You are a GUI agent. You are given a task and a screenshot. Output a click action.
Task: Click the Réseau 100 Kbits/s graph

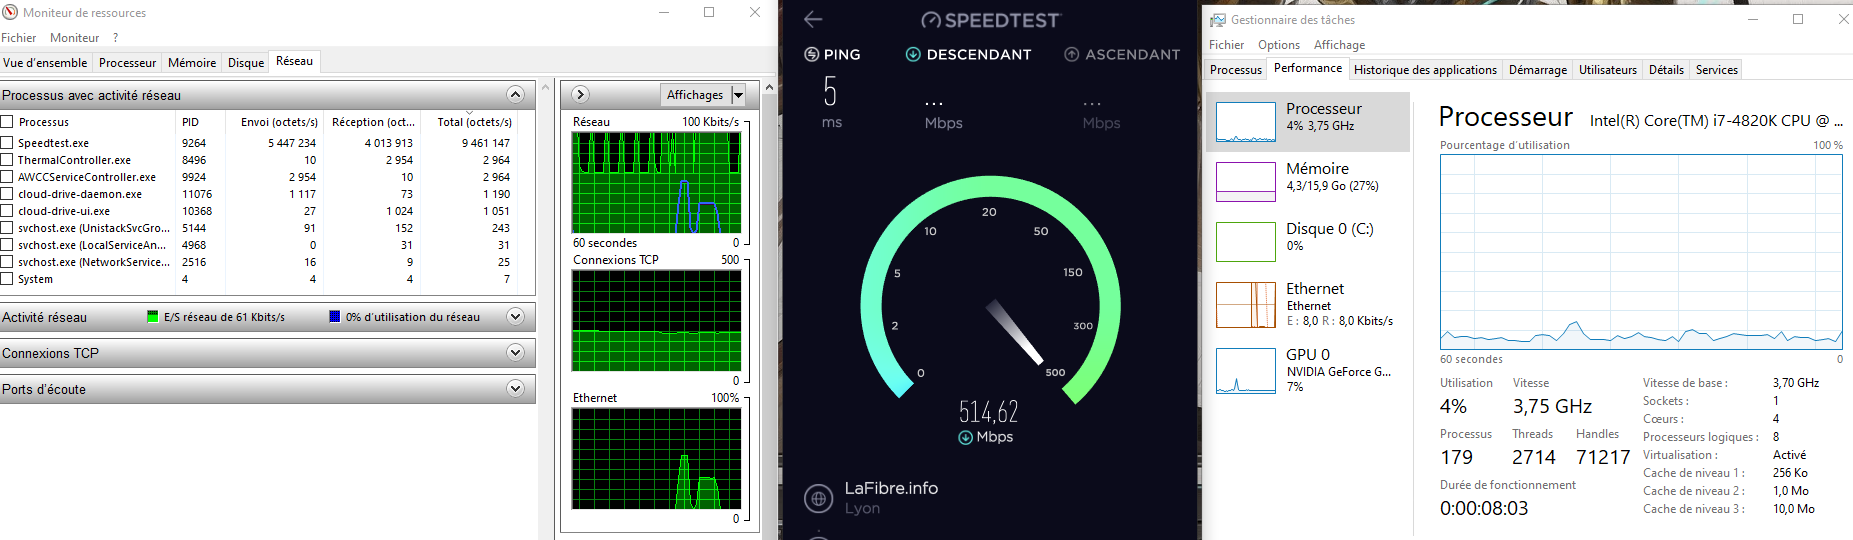click(x=657, y=182)
